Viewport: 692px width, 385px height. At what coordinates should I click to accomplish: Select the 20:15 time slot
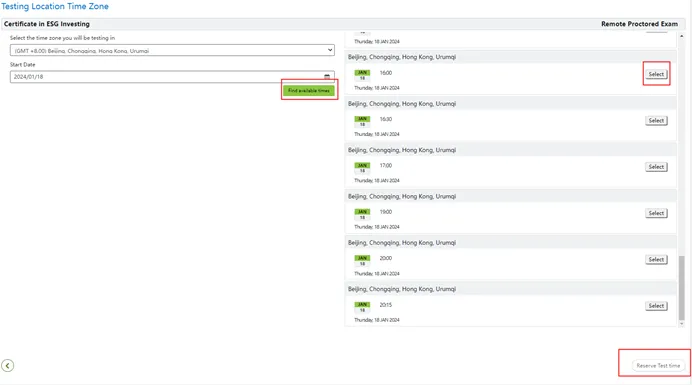(656, 306)
